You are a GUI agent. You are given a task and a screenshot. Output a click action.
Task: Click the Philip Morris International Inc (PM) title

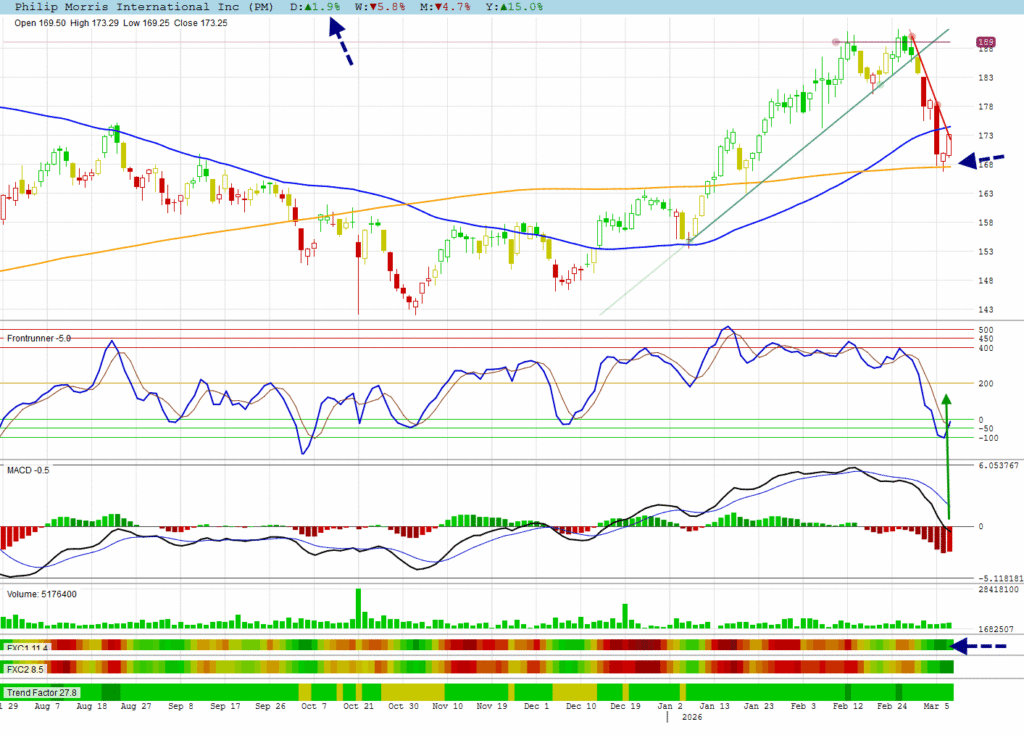tap(144, 6)
